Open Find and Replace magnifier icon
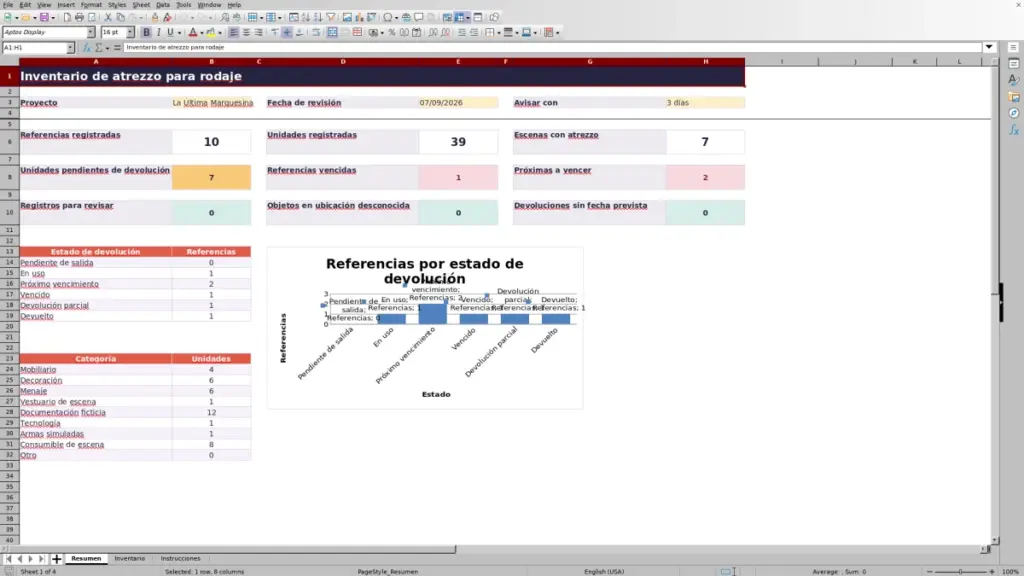The height and width of the screenshot is (576, 1024). coord(225,17)
